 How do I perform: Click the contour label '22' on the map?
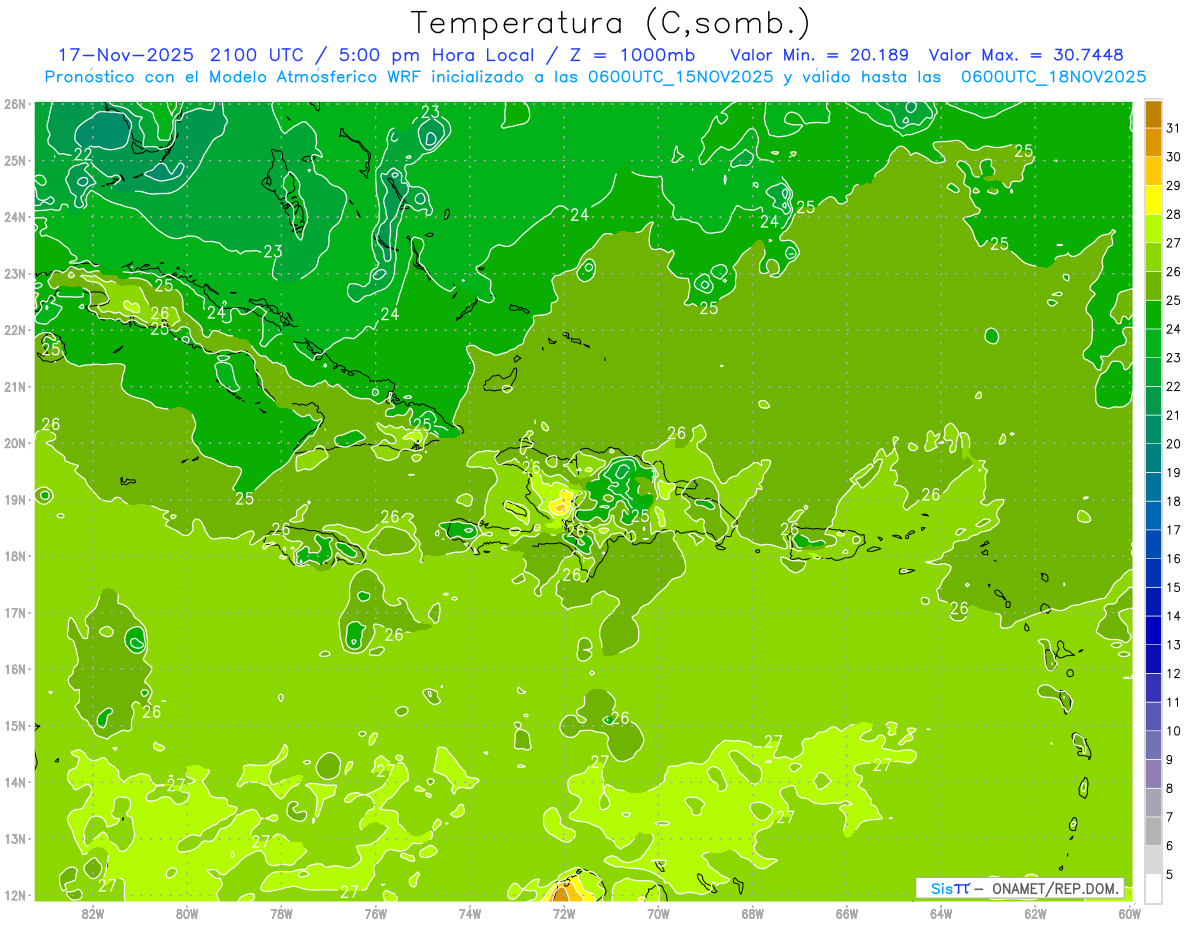point(83,154)
